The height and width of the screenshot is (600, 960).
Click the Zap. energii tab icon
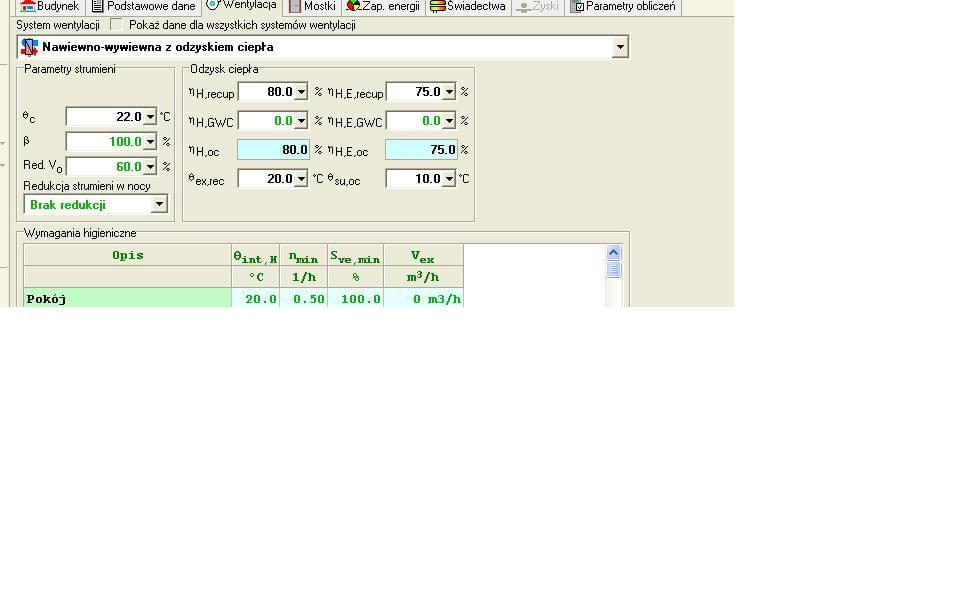coord(353,6)
